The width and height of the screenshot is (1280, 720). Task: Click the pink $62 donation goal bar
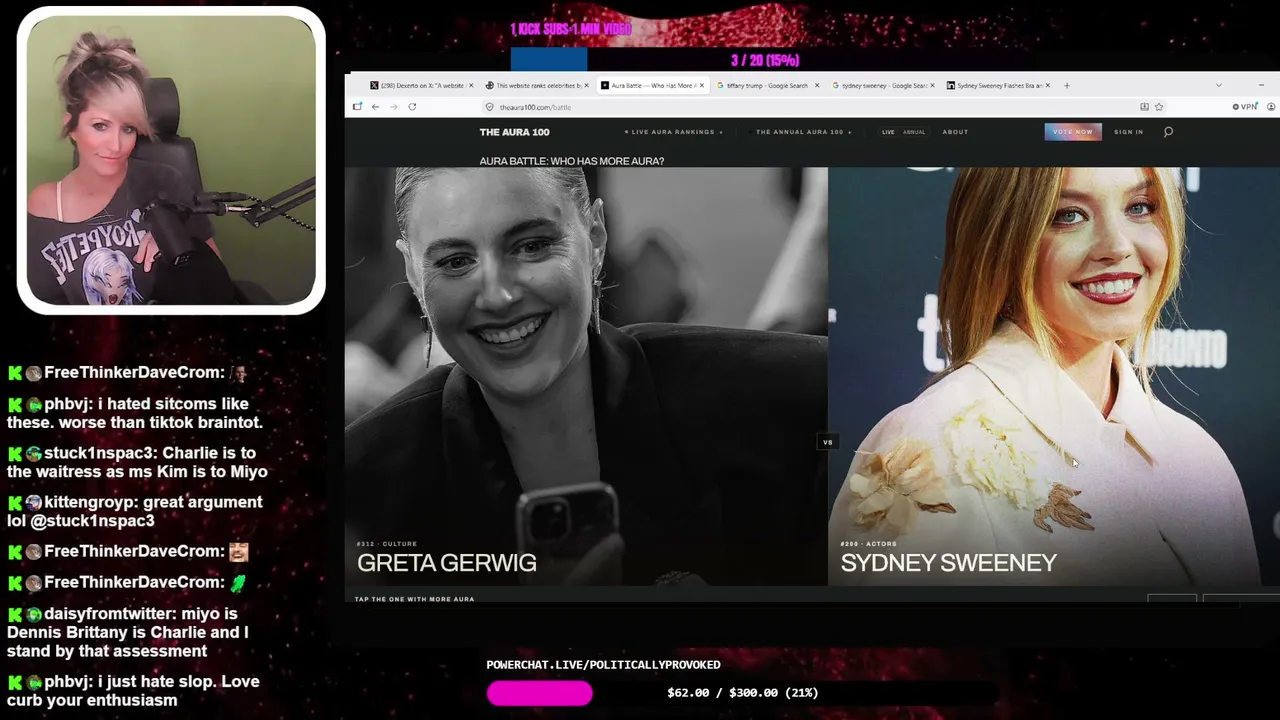pos(540,693)
